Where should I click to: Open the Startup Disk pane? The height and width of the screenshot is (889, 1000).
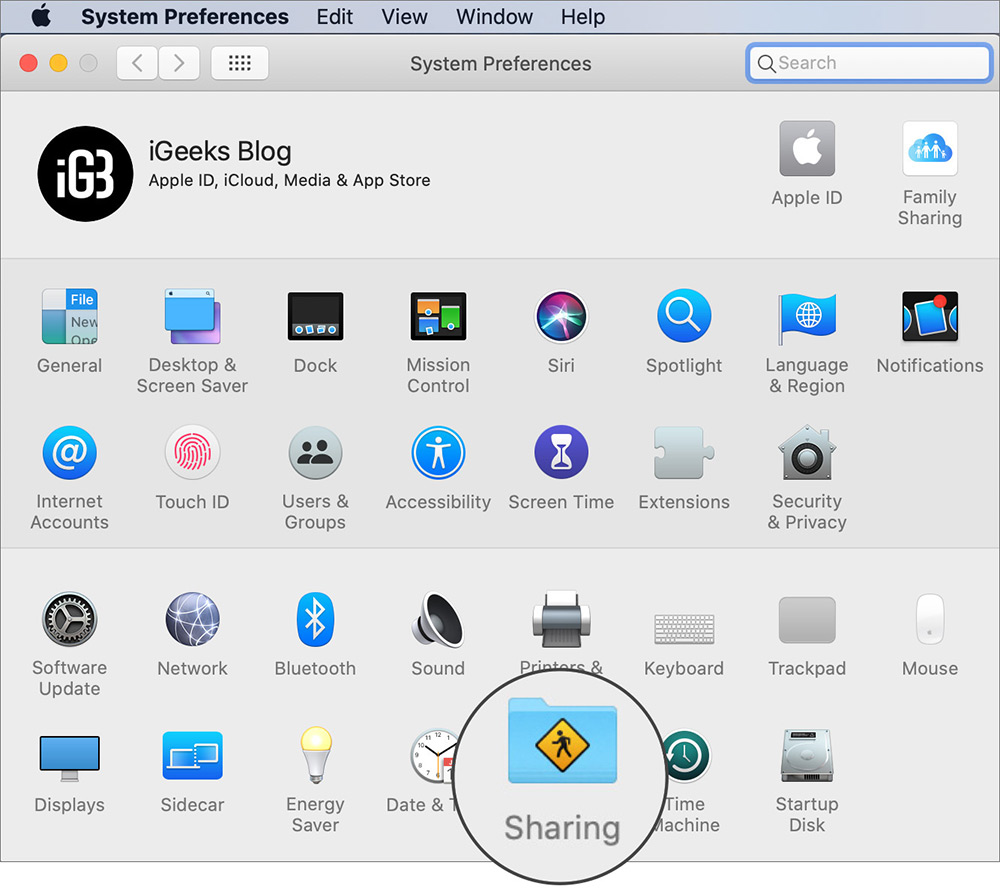807,755
